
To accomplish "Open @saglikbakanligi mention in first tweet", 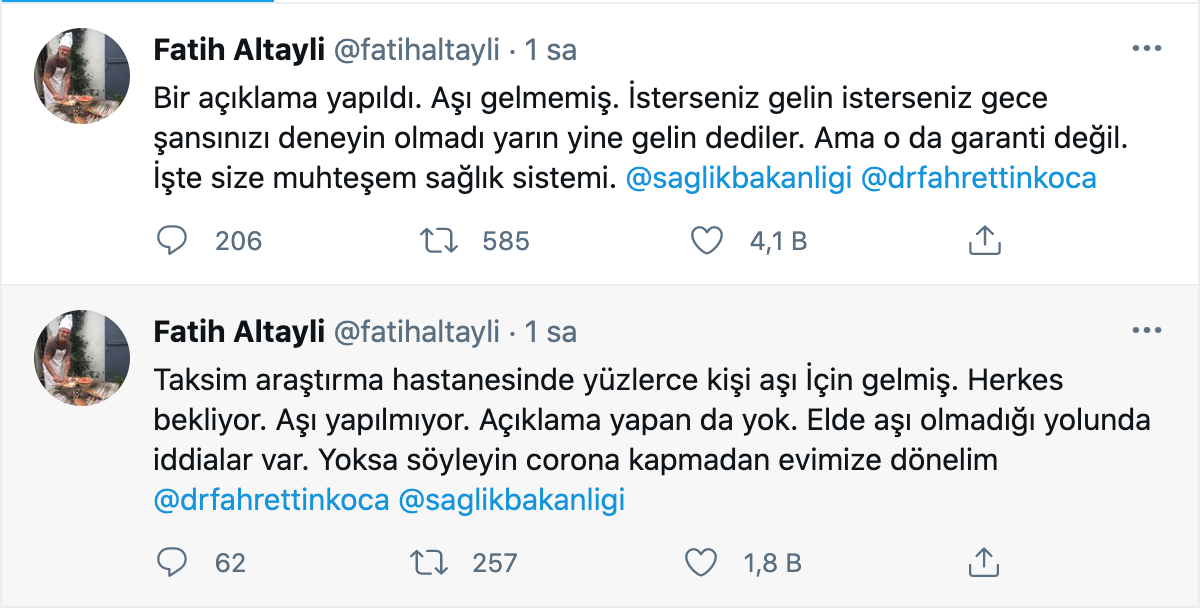I will [738, 178].
